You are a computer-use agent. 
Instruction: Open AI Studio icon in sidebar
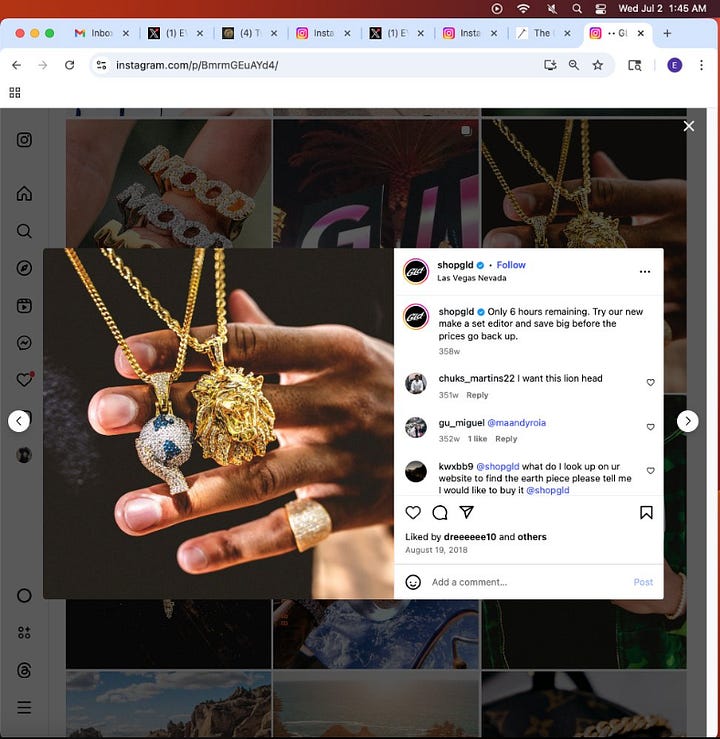tap(24, 632)
